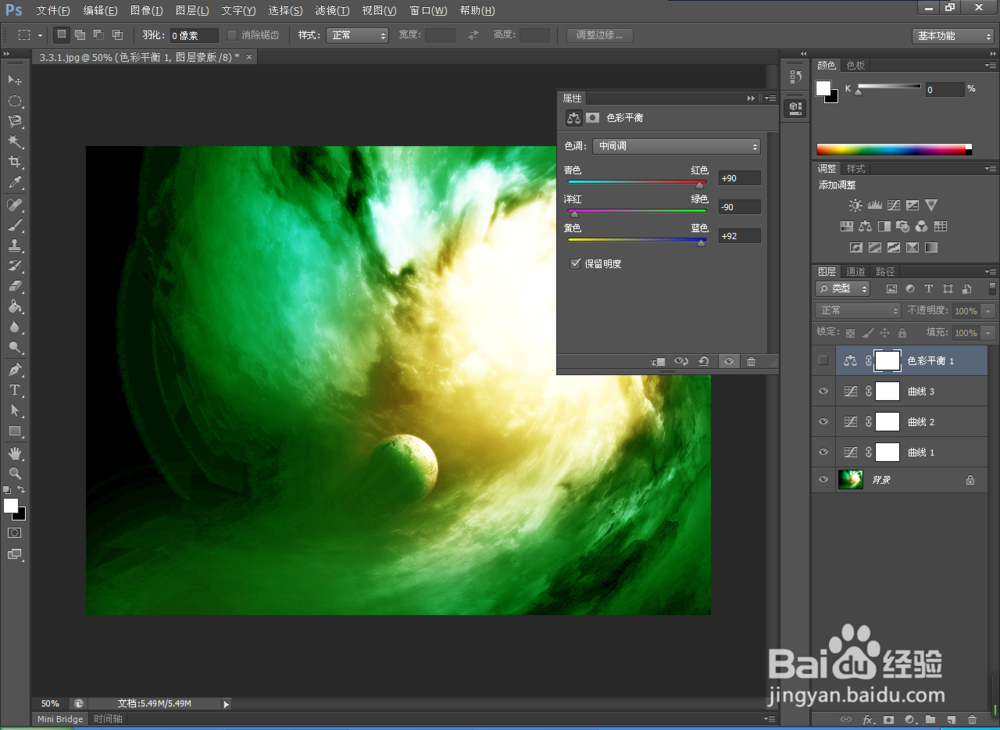This screenshot has height=730, width=1000.
Task: Select the Eyedropper tool
Action: click(x=15, y=182)
